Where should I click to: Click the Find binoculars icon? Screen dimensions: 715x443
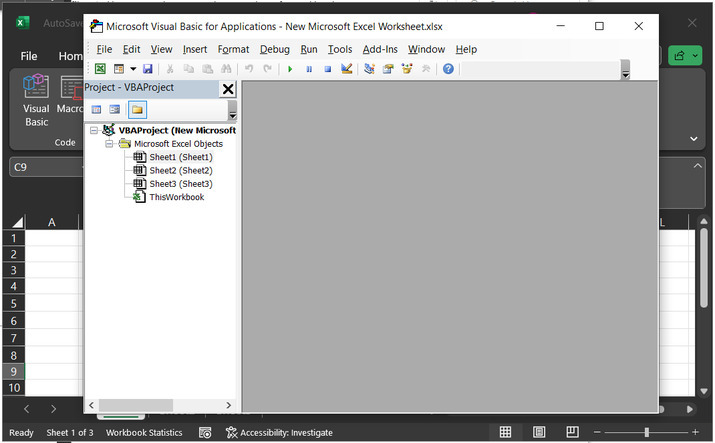click(226, 69)
